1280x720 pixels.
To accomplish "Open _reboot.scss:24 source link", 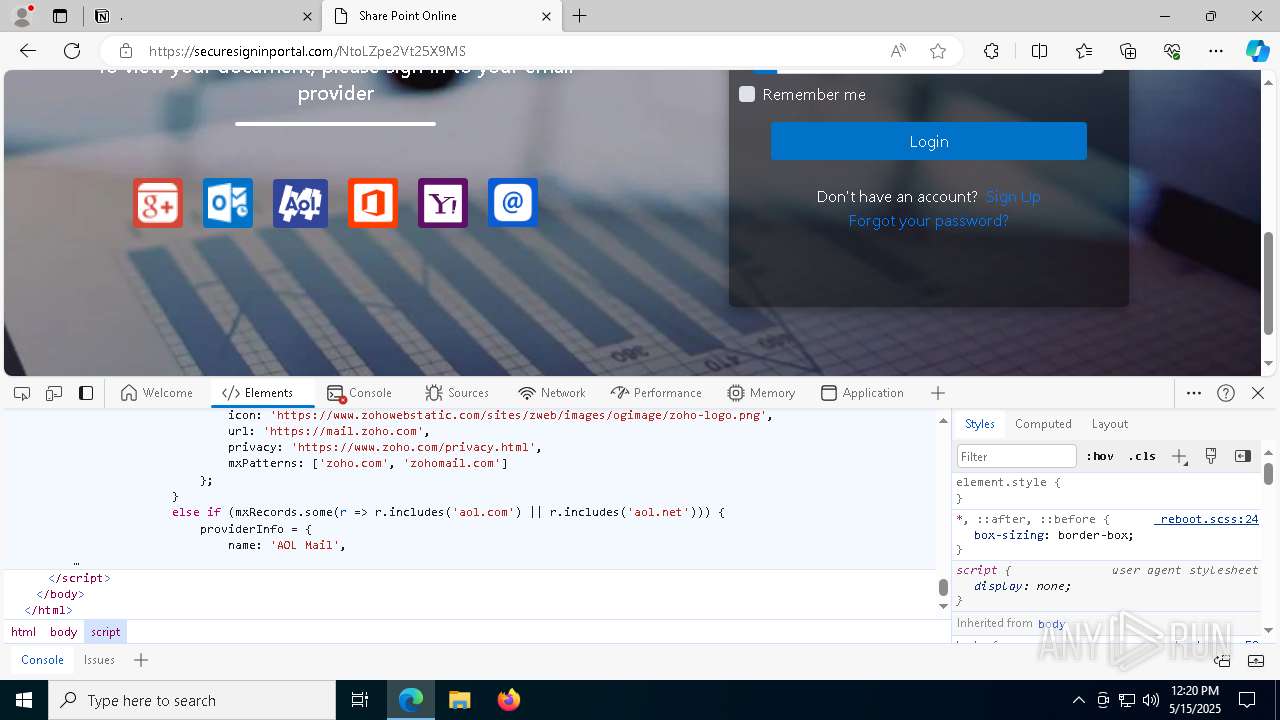I will pos(1207,519).
